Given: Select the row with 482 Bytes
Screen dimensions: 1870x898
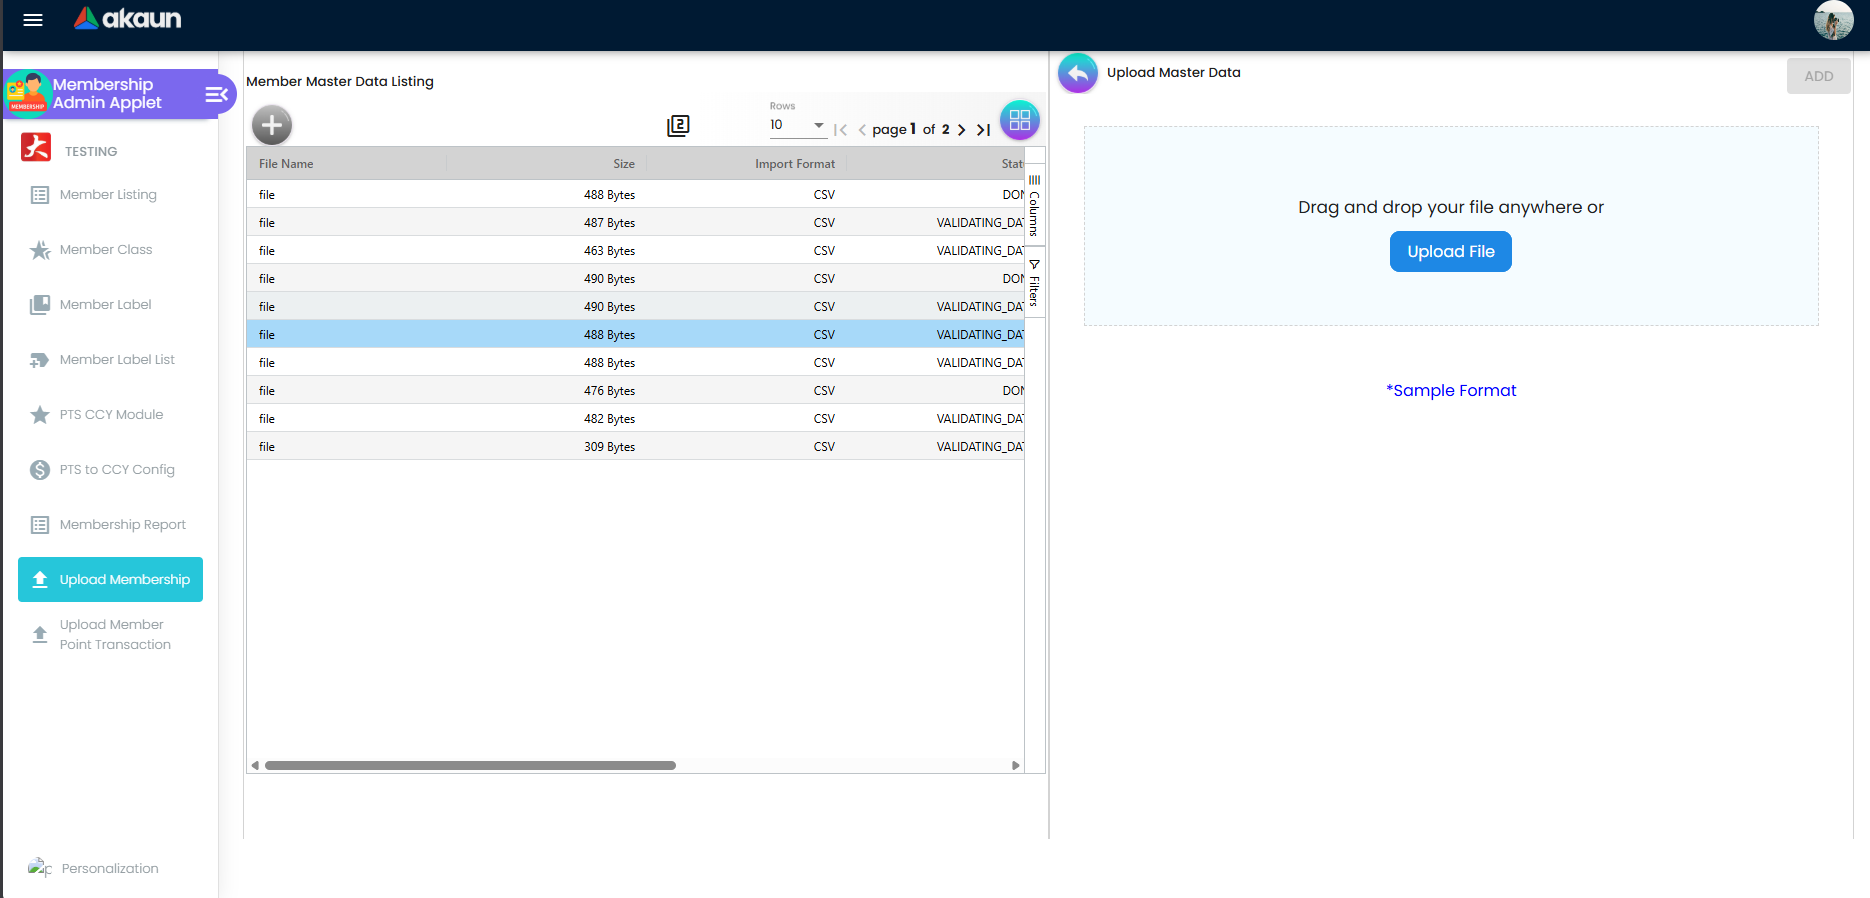Looking at the screenshot, I should coord(635,419).
